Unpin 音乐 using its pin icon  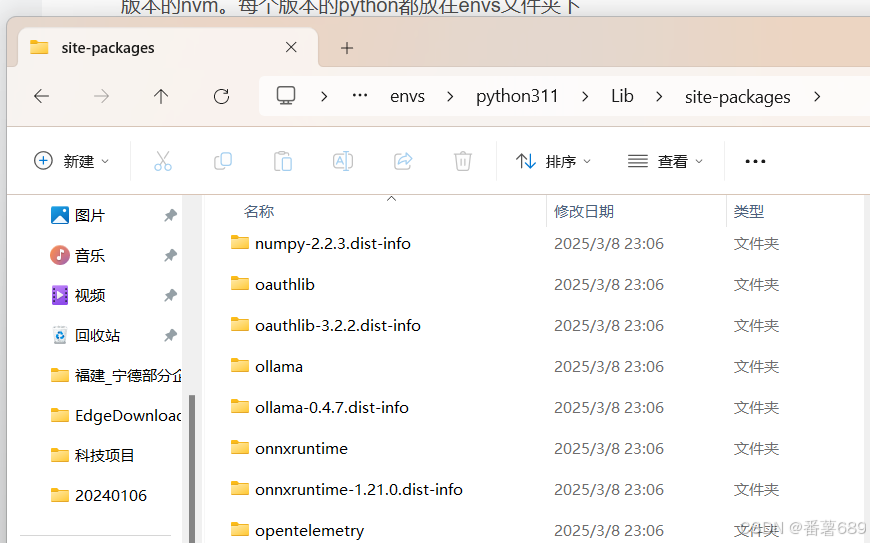(170, 256)
